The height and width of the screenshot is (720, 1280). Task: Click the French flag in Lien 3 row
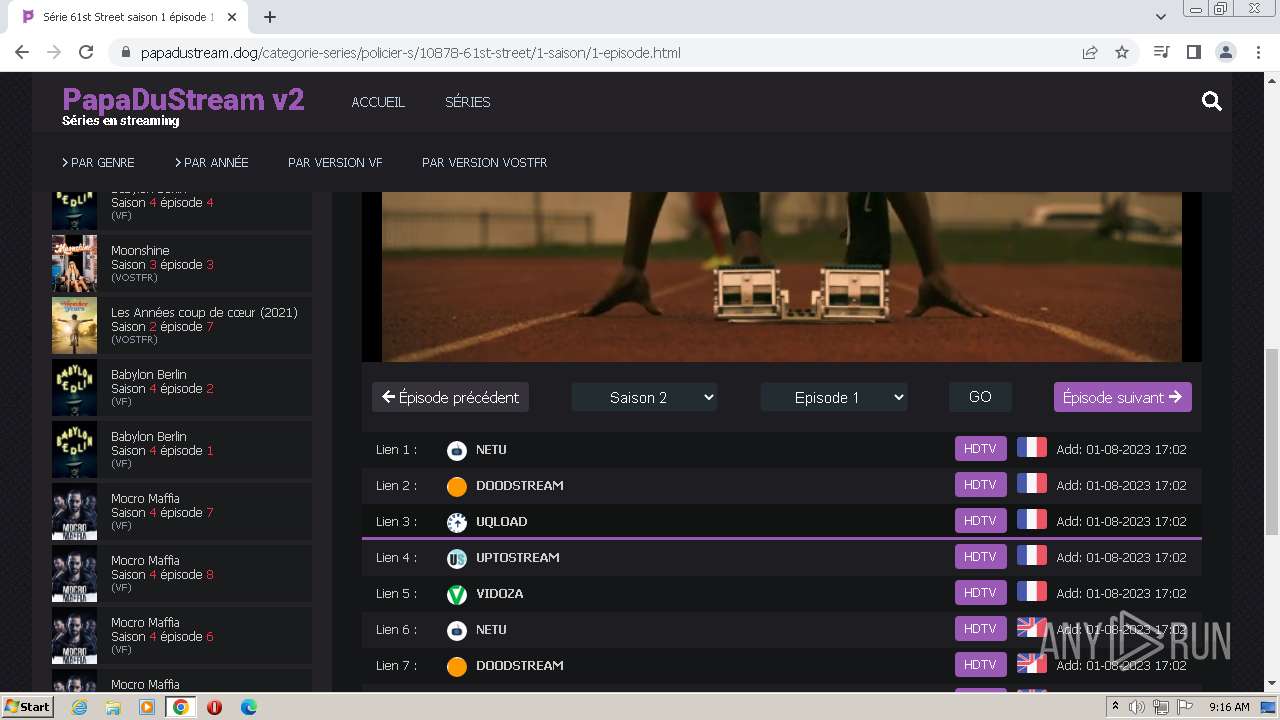click(1031, 520)
